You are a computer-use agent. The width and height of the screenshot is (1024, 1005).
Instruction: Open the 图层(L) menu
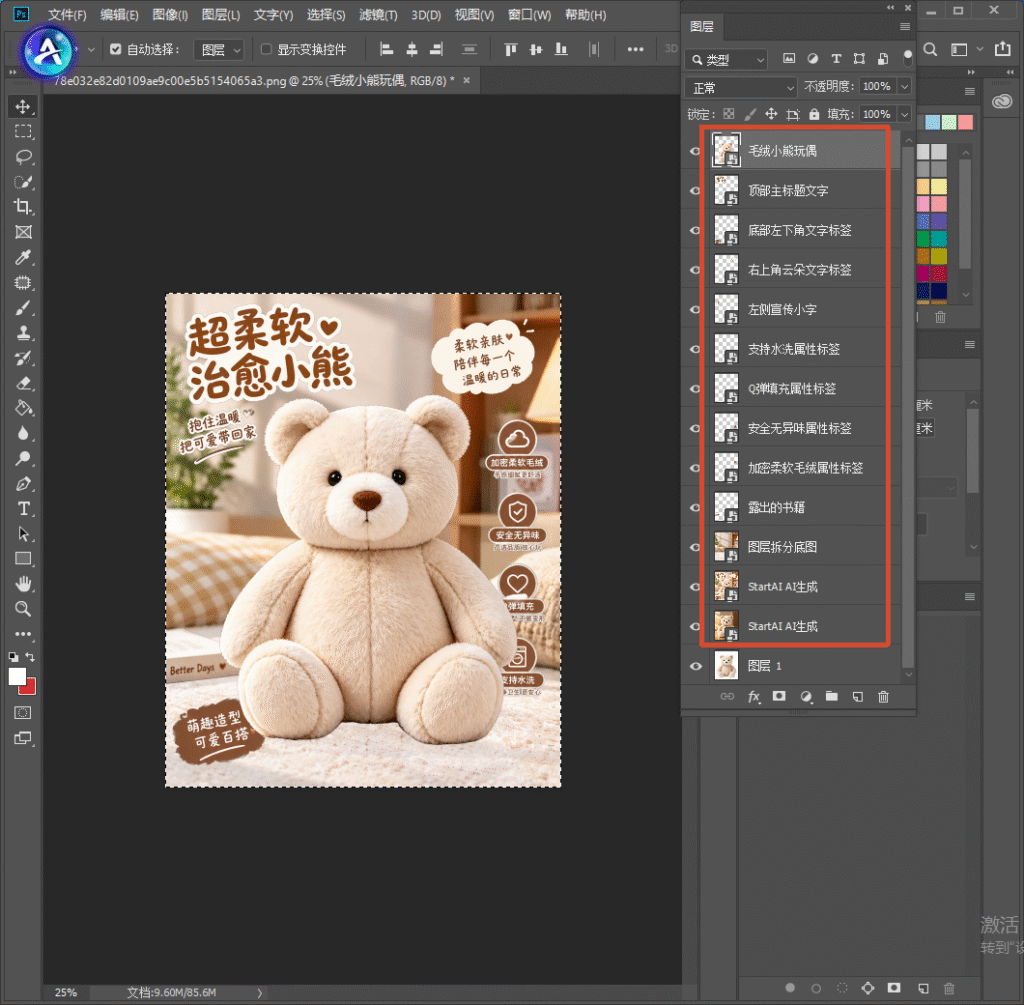tap(221, 14)
